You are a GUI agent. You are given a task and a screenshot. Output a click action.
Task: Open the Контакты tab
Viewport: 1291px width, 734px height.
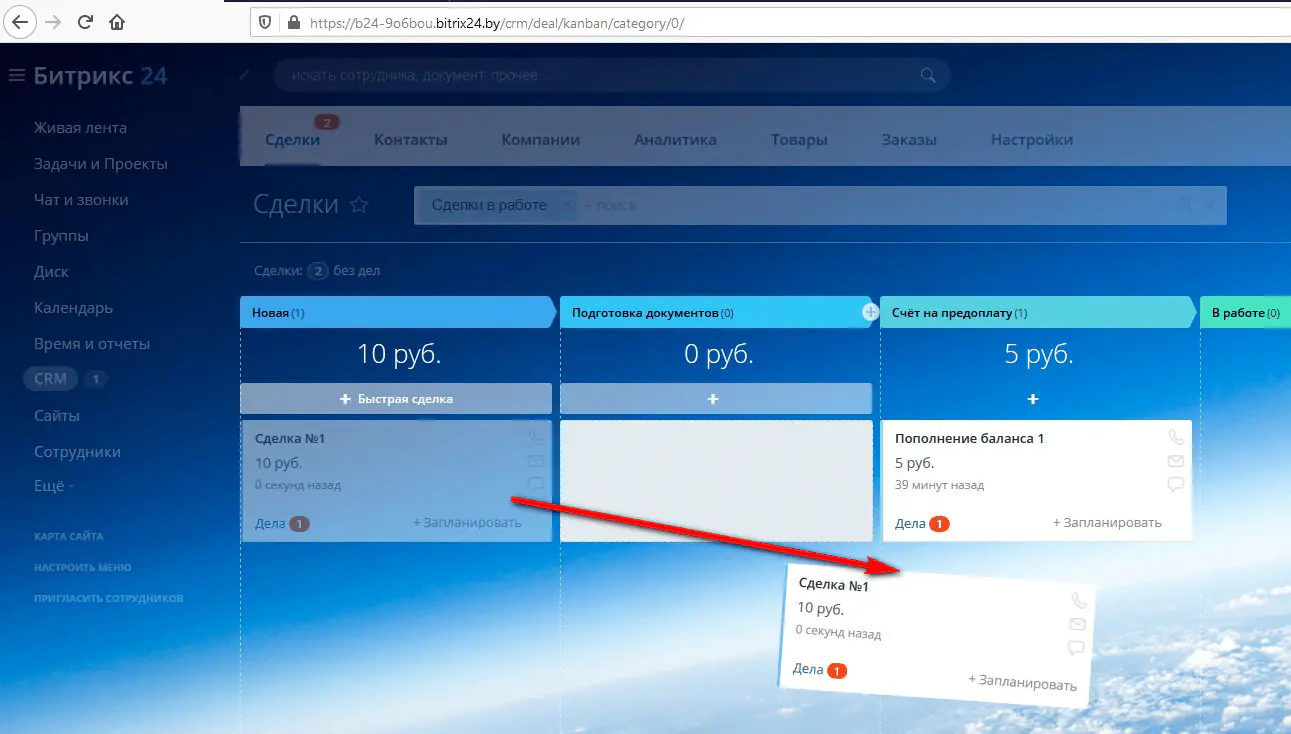tap(410, 140)
